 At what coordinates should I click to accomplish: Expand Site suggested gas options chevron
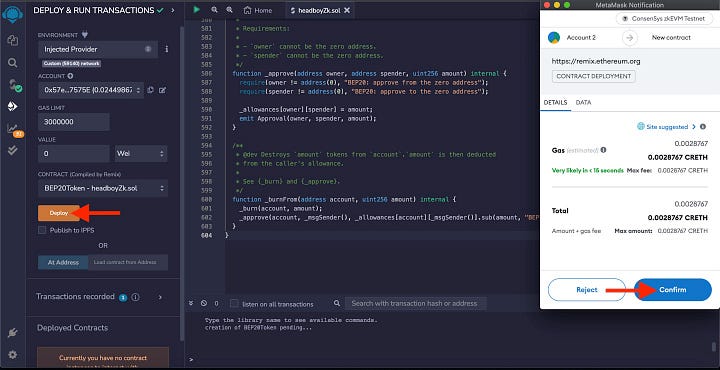coord(694,127)
